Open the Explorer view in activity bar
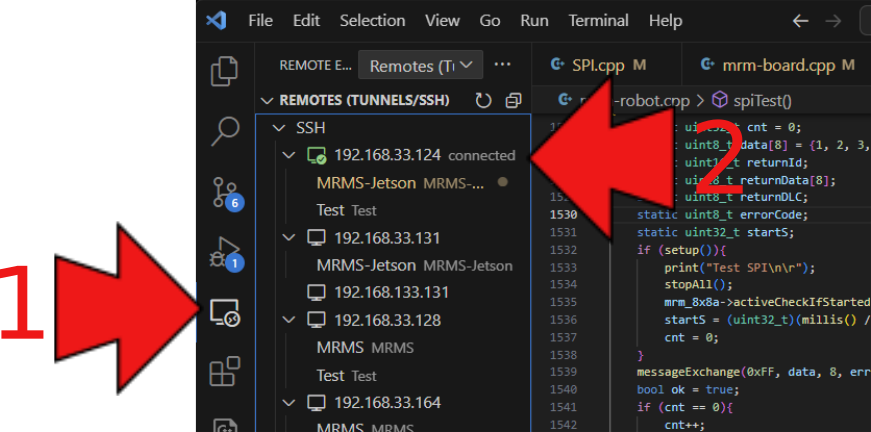871x432 pixels. [225, 72]
